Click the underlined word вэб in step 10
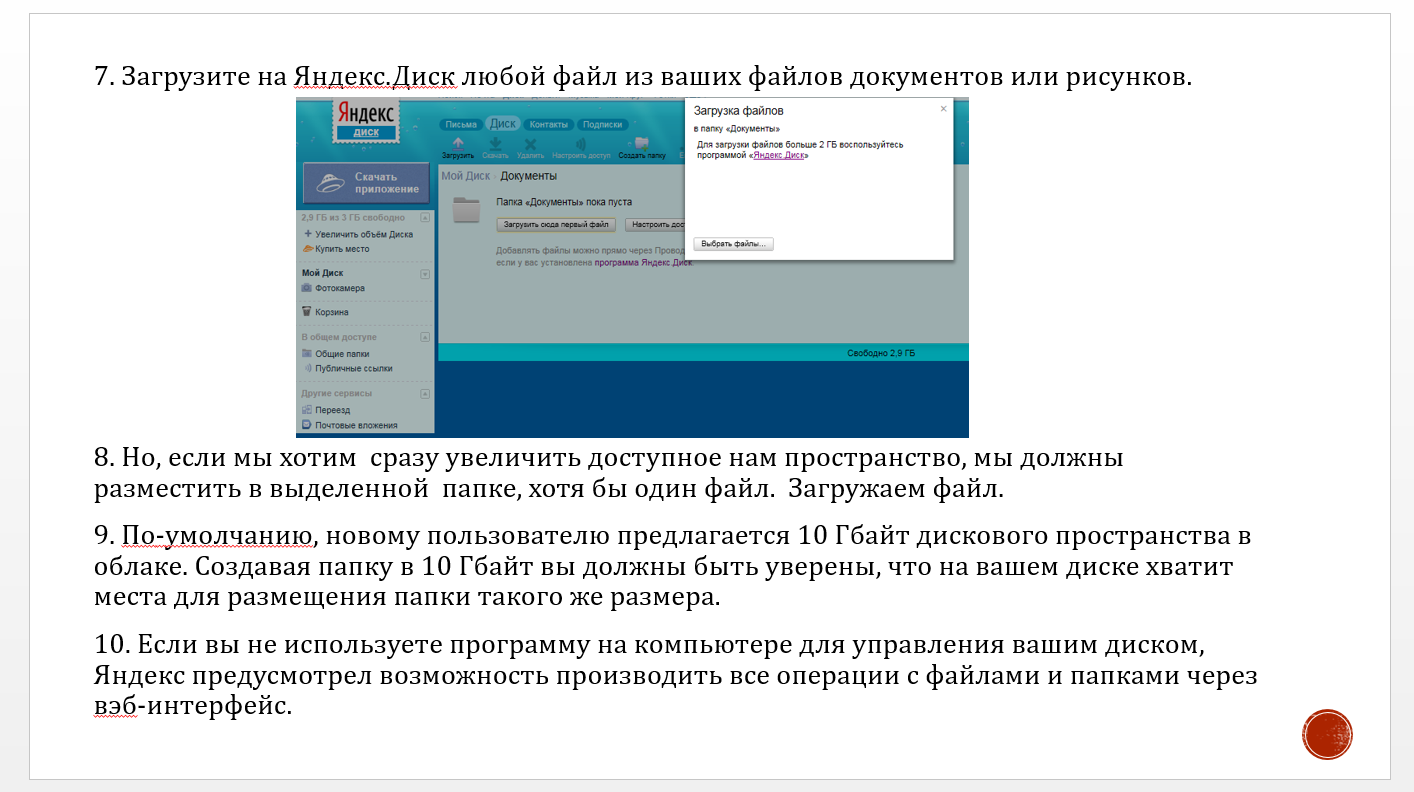The height and width of the screenshot is (792, 1414). [114, 706]
